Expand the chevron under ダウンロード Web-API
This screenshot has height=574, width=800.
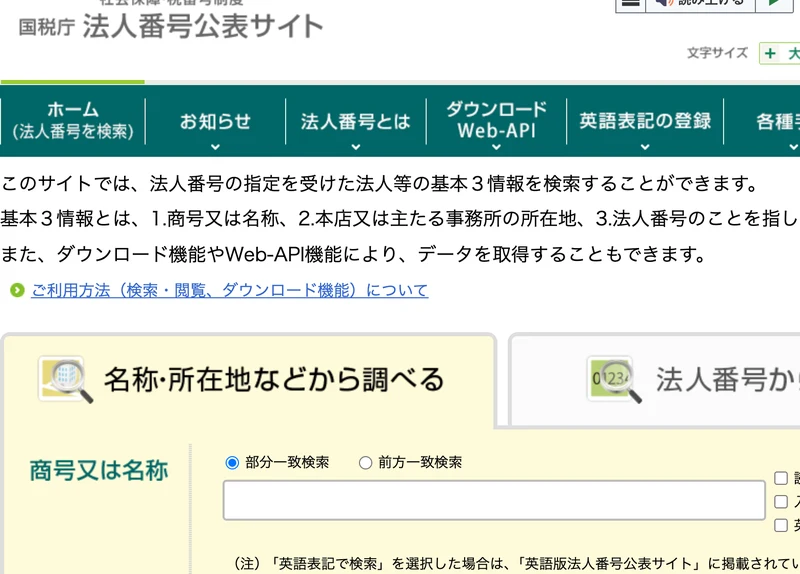pyautogui.click(x=496, y=147)
